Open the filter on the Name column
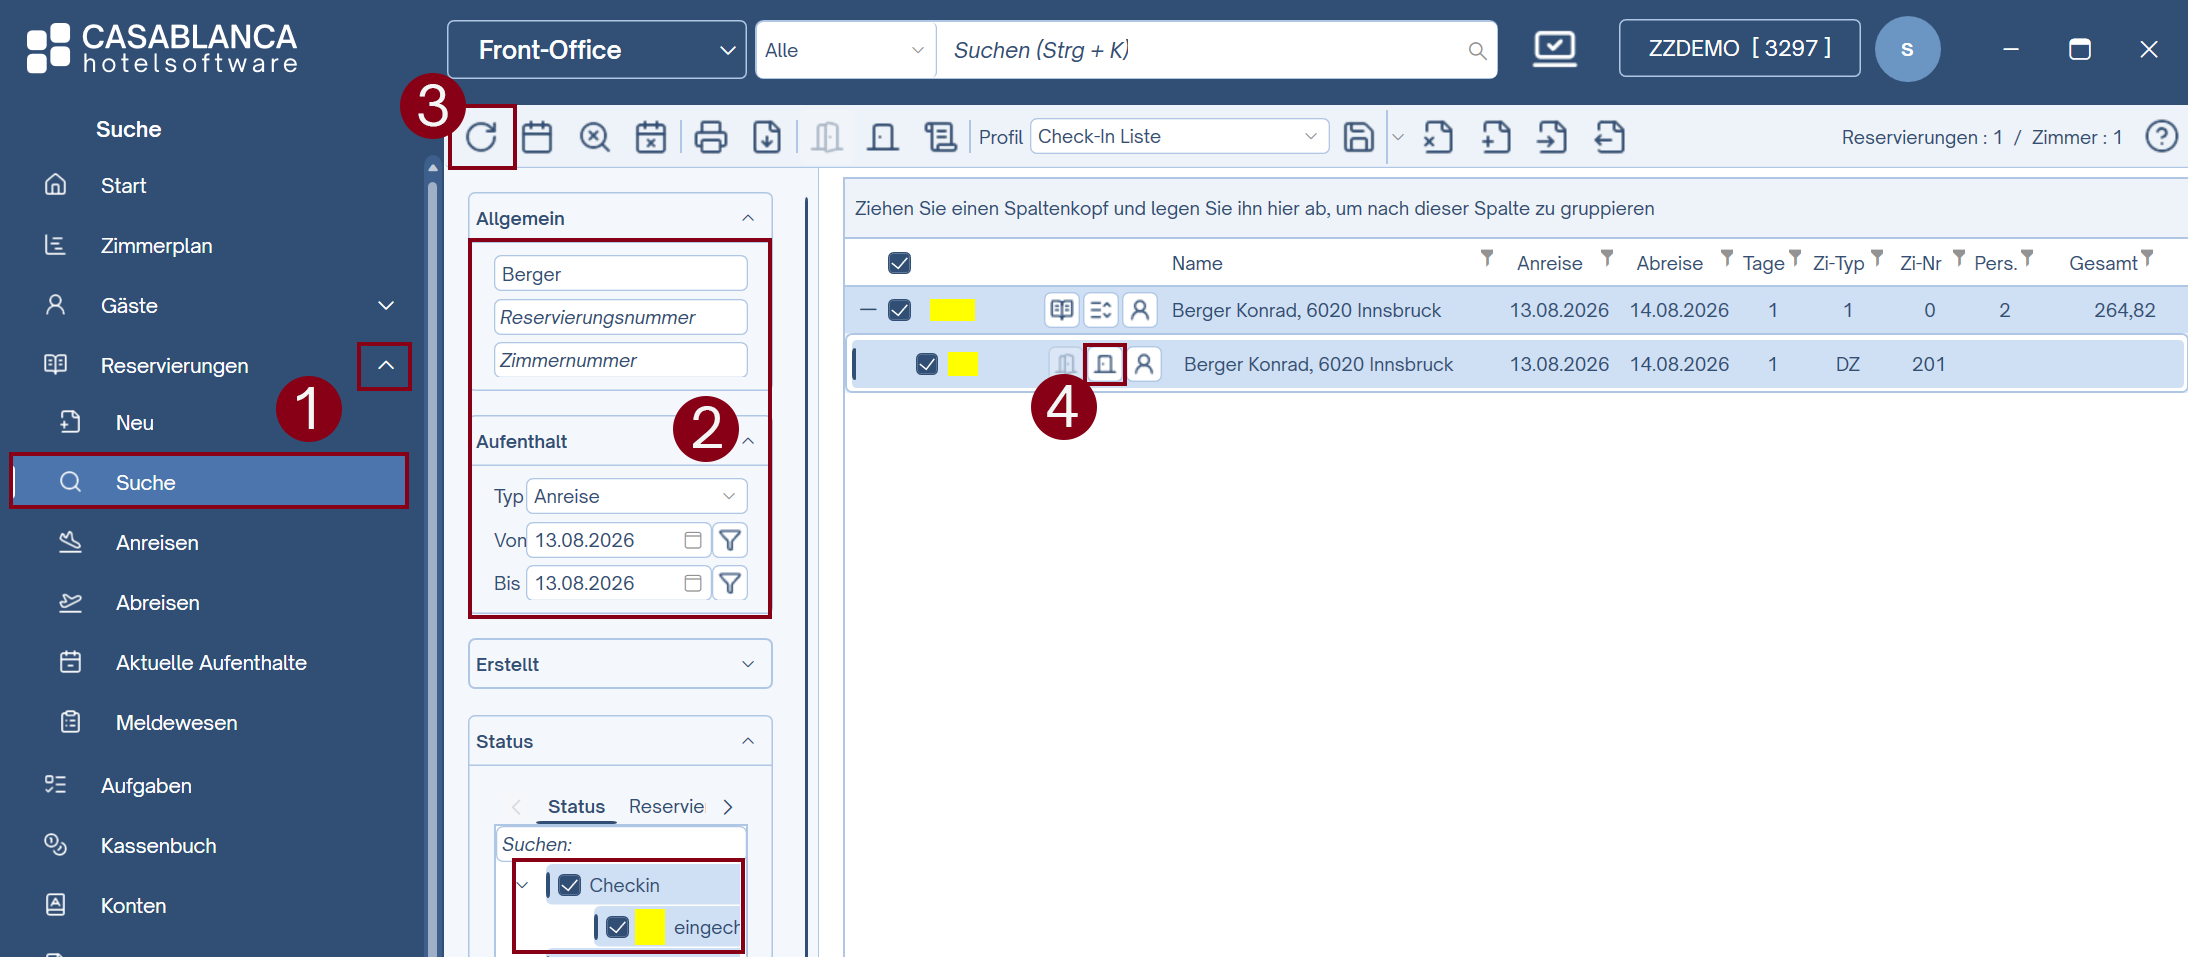The width and height of the screenshot is (2188, 957). [1487, 258]
